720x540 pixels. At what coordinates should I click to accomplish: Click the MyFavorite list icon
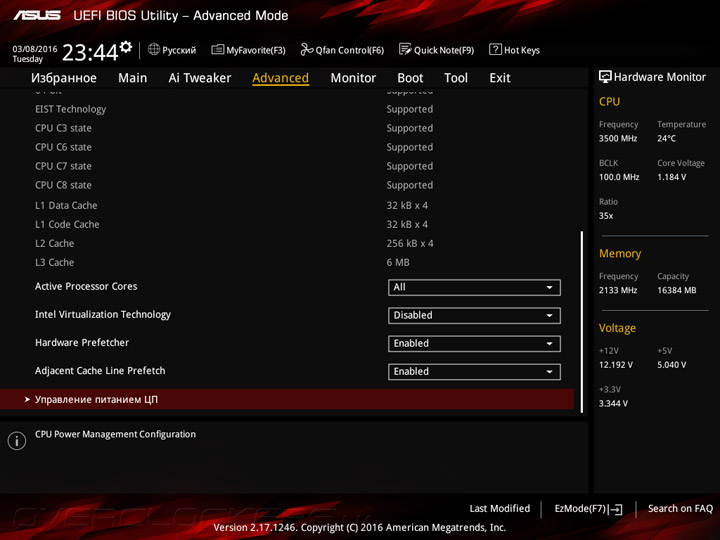click(218, 50)
